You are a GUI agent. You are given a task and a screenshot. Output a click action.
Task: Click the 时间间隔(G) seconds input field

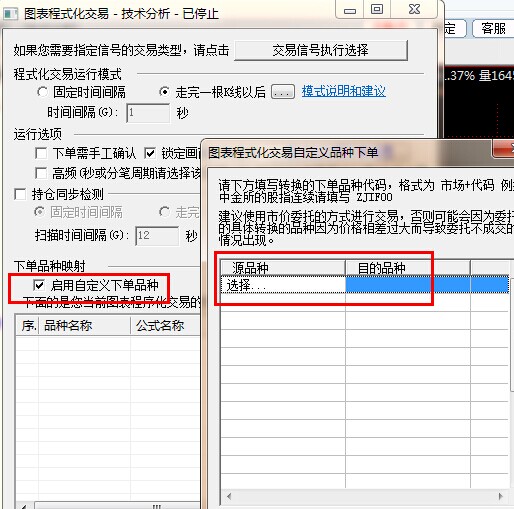coord(148,113)
